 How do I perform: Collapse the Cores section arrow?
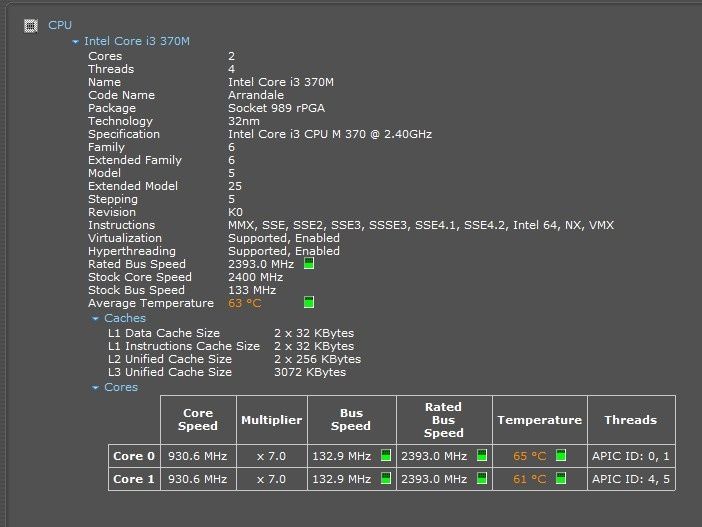[x=95, y=387]
